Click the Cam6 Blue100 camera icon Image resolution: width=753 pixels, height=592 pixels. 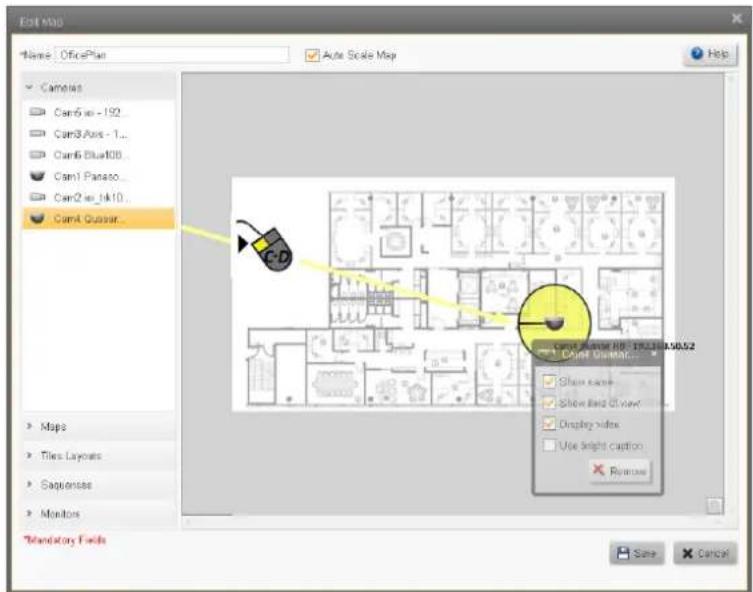(x=37, y=155)
